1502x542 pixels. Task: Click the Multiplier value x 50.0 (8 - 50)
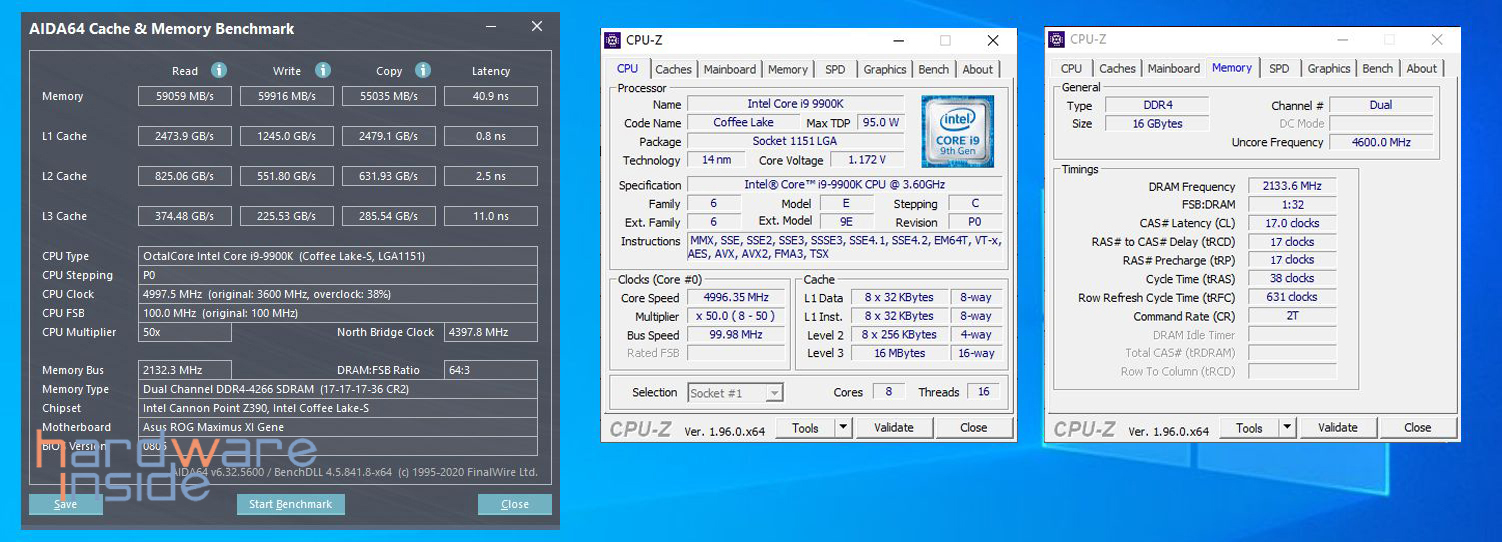click(736, 316)
